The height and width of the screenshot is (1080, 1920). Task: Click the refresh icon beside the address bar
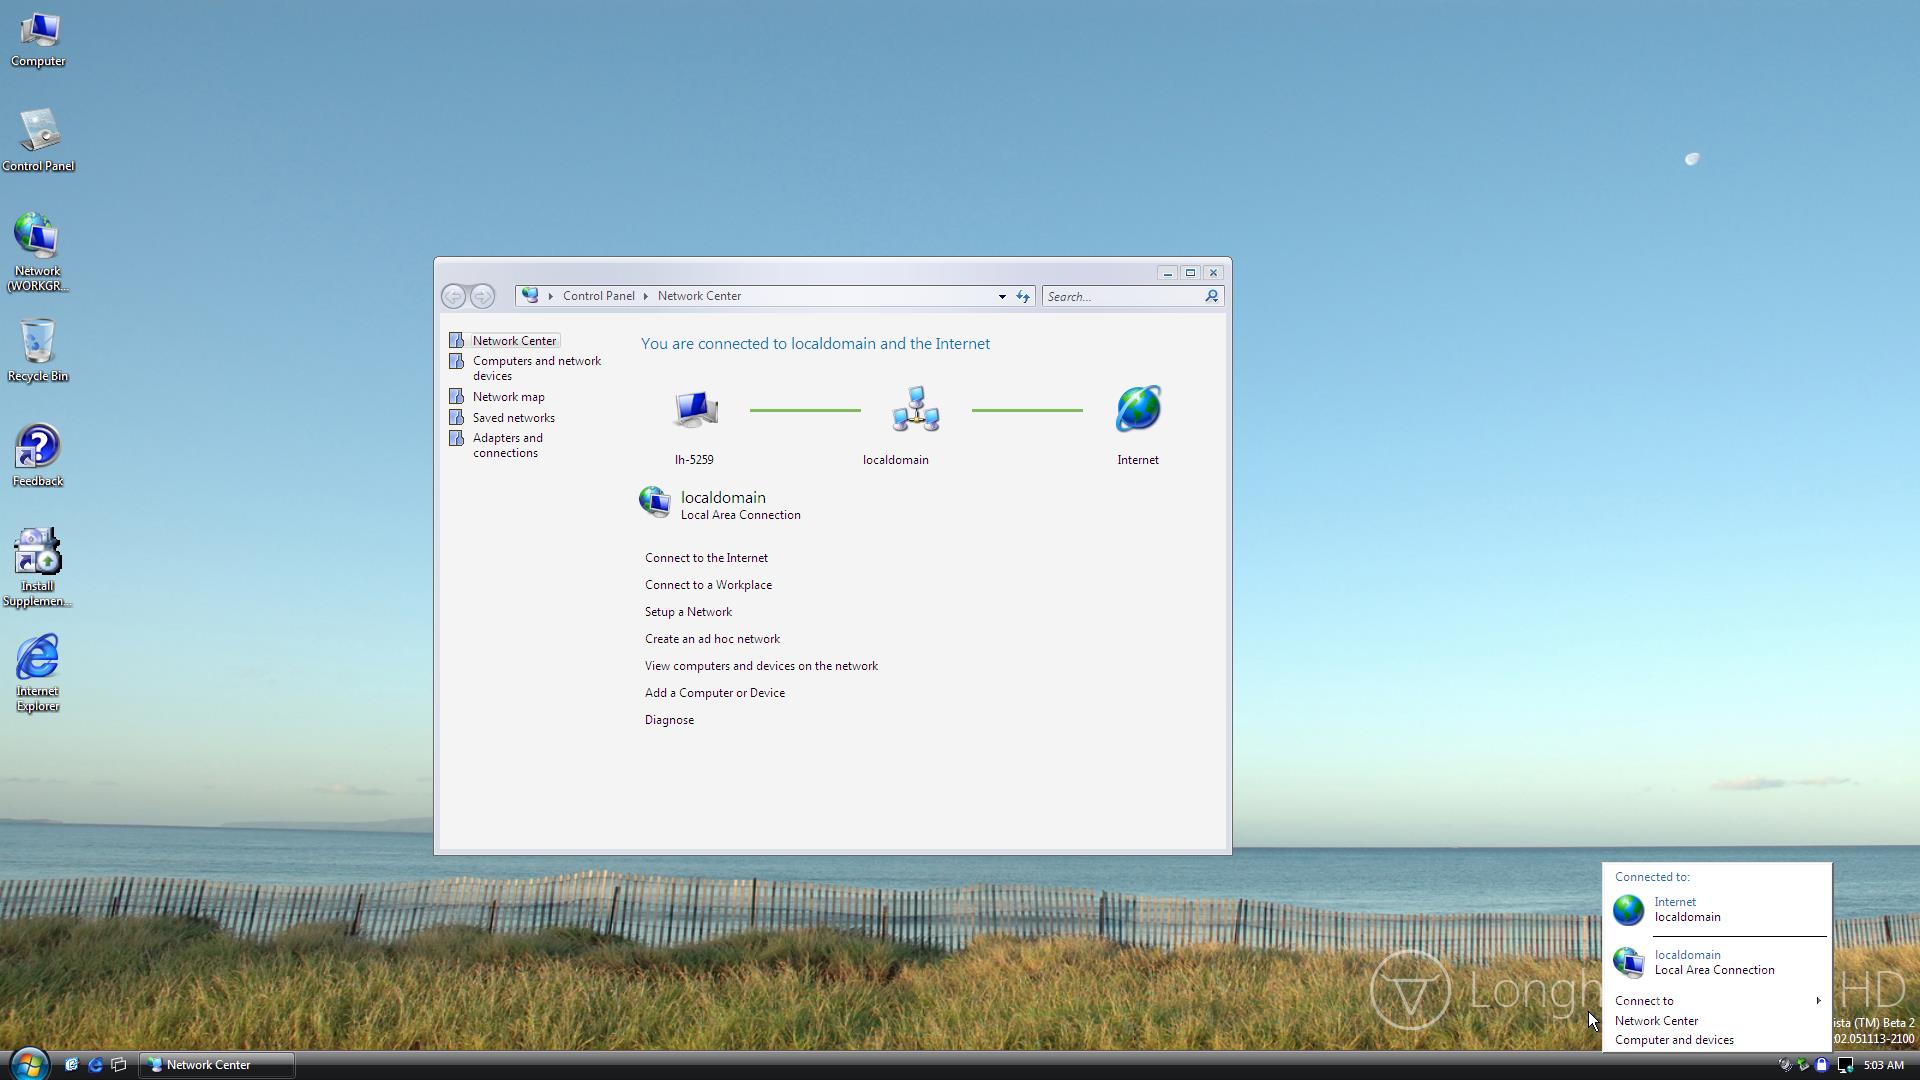click(x=1023, y=296)
